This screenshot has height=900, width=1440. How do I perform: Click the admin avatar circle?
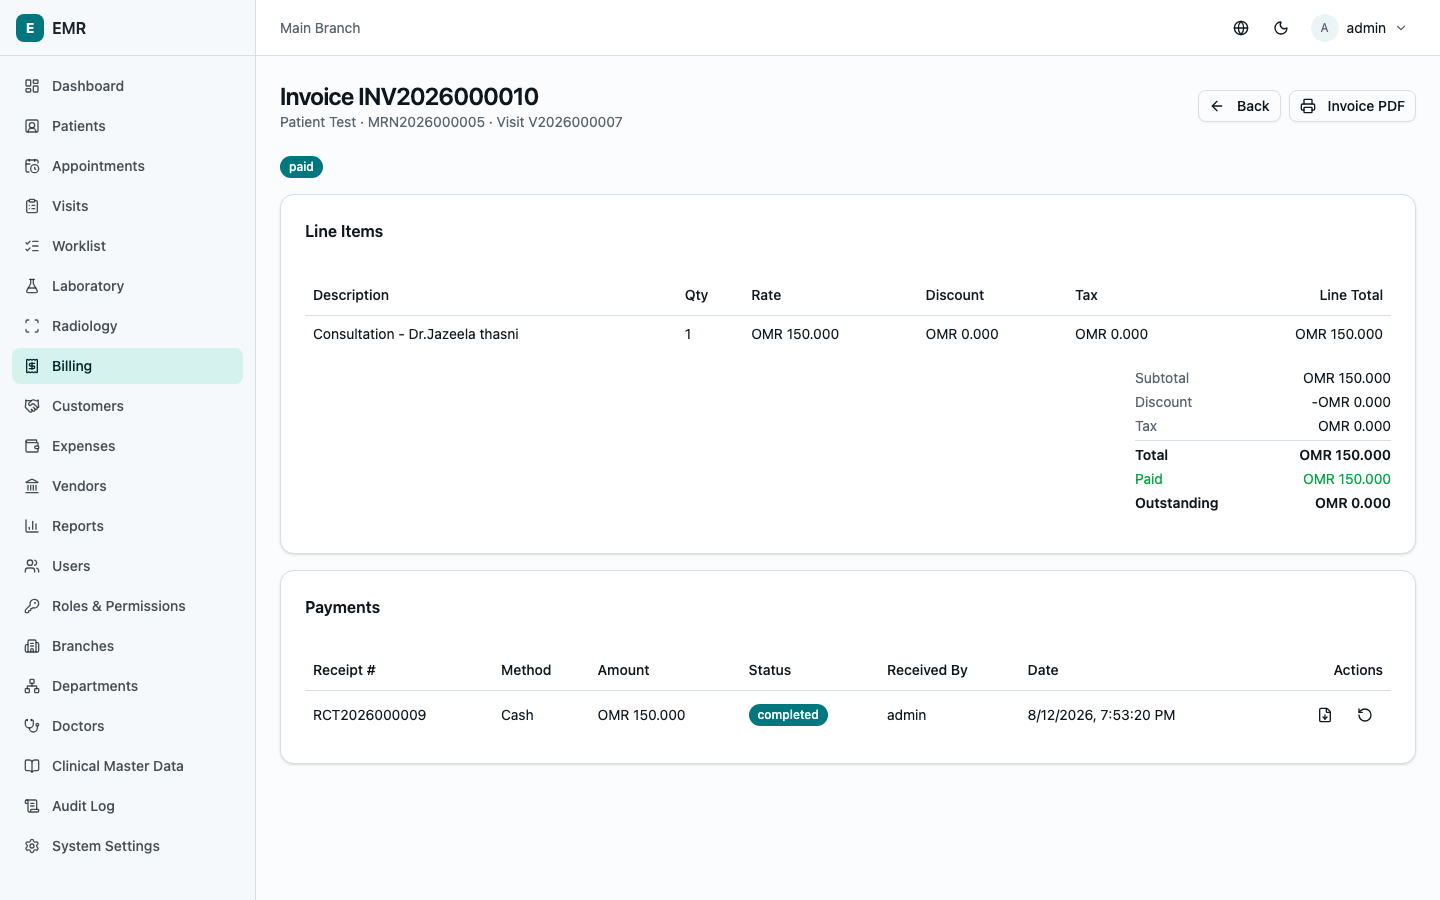1324,28
